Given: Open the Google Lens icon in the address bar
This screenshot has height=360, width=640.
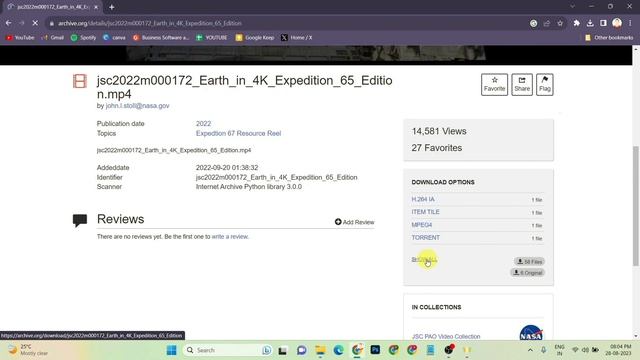Looking at the screenshot, I should click(533, 23).
